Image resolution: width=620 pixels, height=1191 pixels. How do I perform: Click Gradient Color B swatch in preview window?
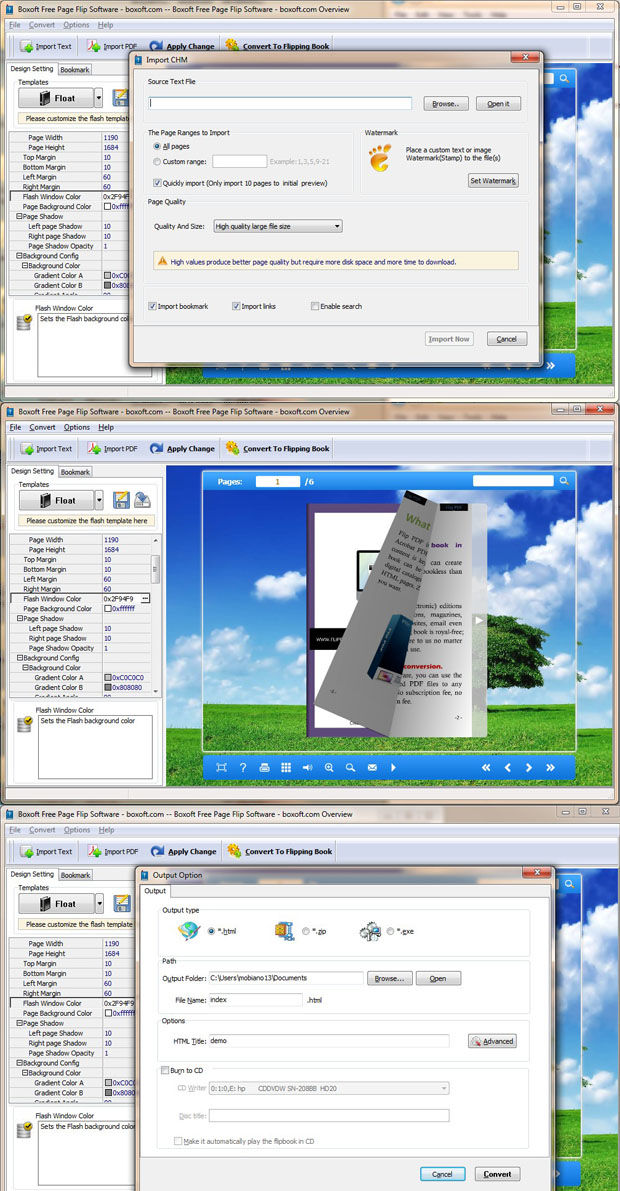tap(109, 687)
